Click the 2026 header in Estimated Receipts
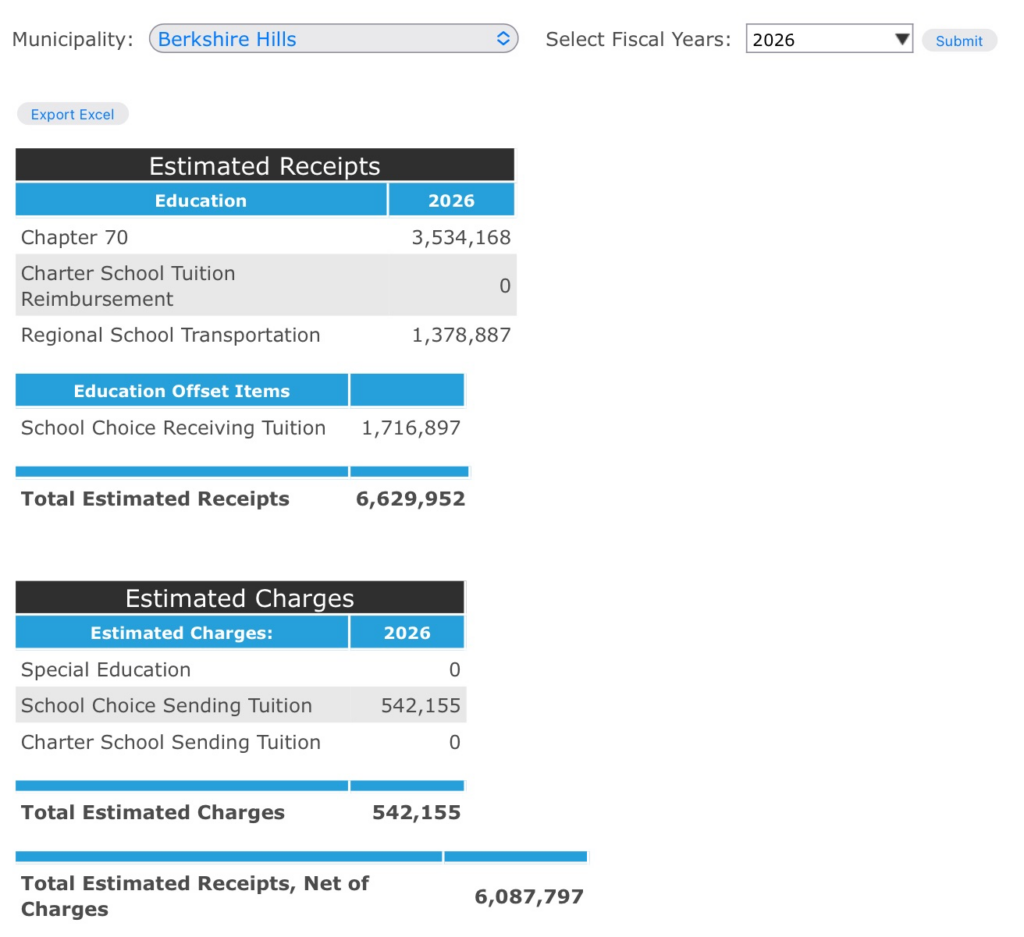The image size is (1024, 937). [451, 201]
